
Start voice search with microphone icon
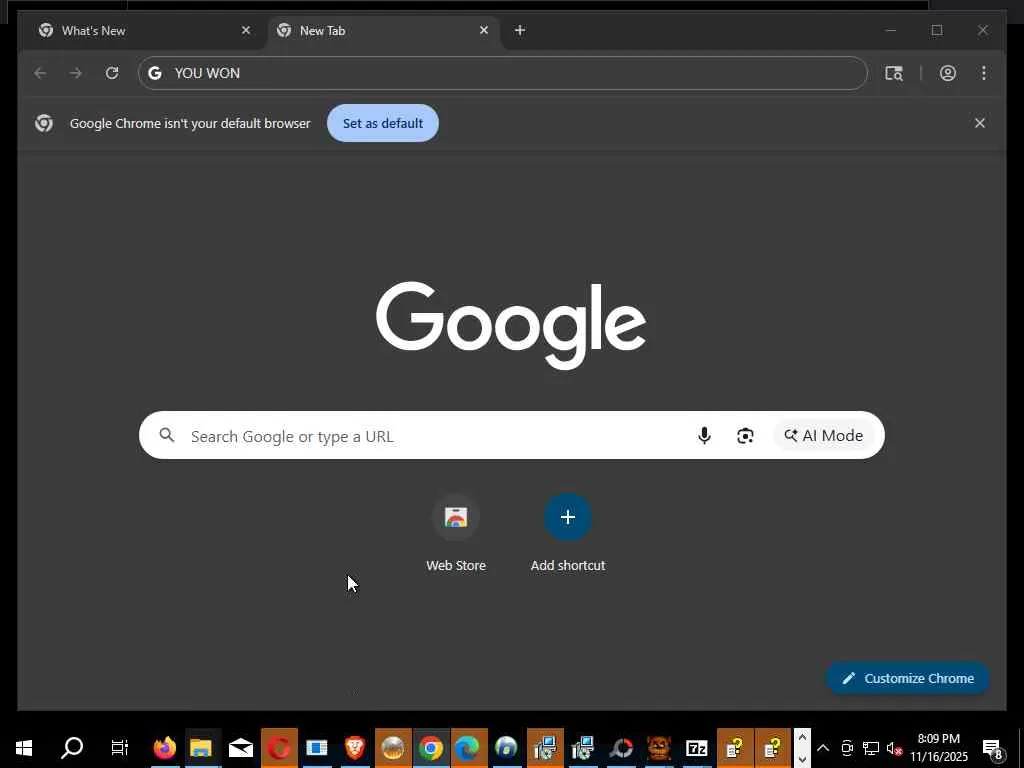704,436
